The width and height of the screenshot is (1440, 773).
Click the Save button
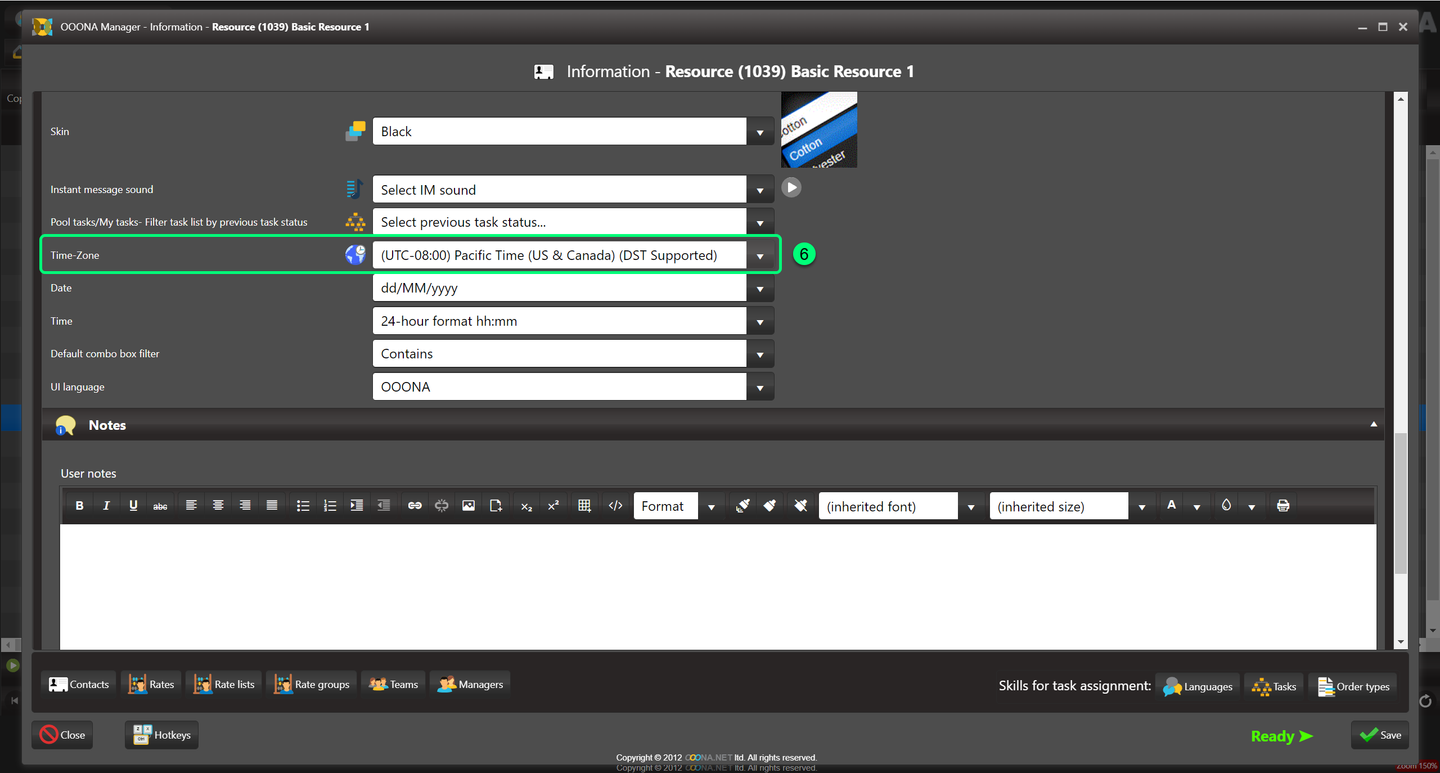pos(1380,735)
